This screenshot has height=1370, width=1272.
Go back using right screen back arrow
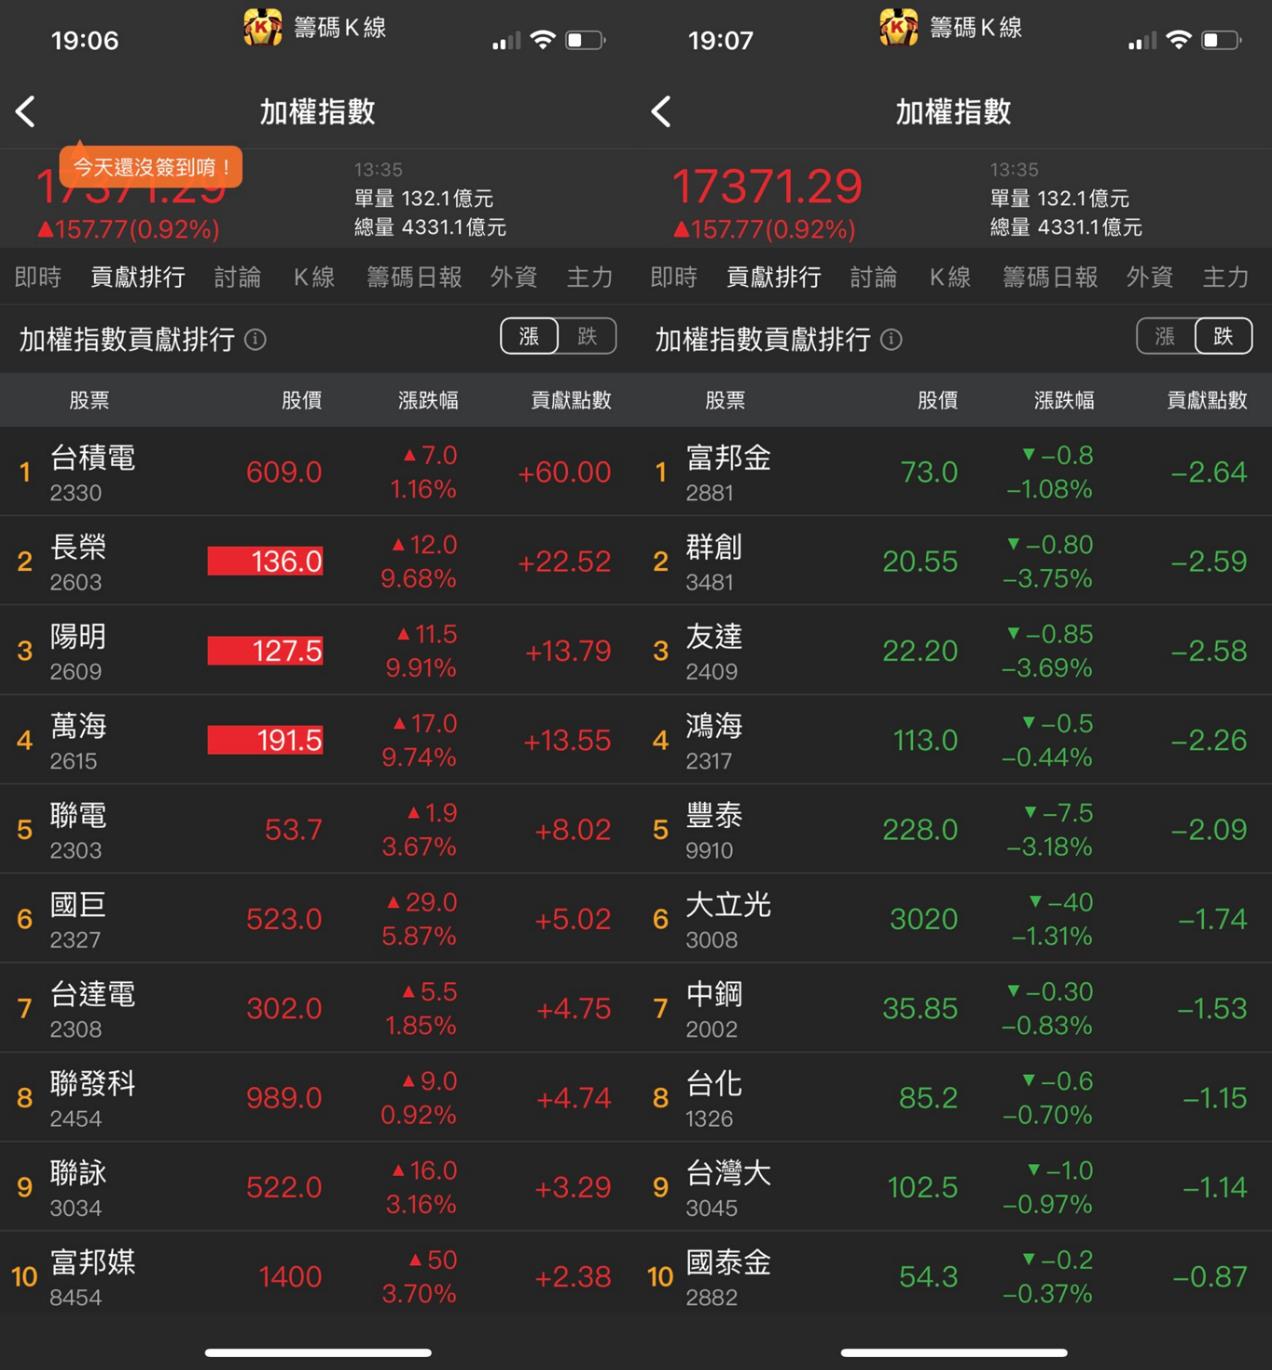click(662, 111)
